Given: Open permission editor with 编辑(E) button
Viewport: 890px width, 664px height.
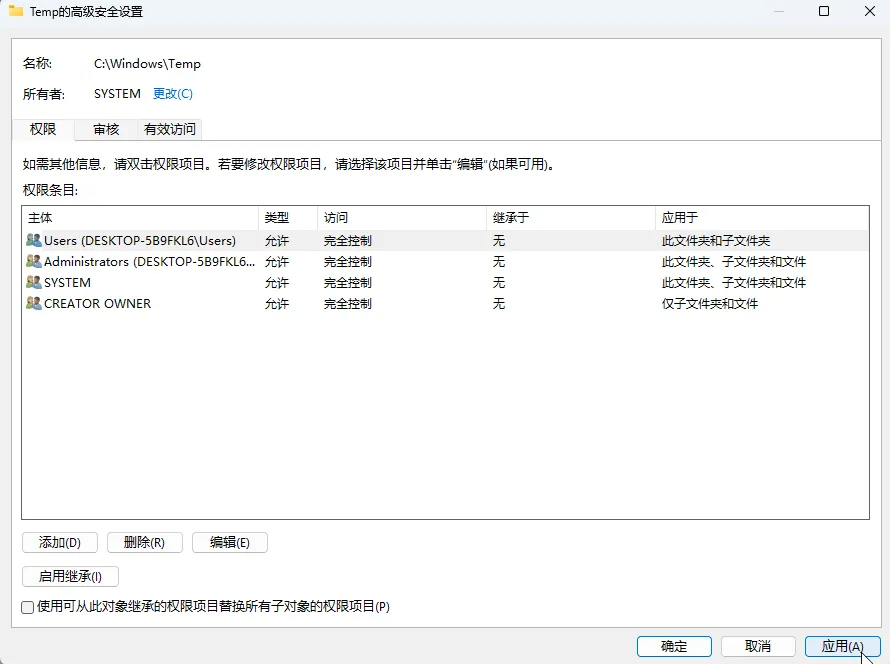Looking at the screenshot, I should 230,543.
